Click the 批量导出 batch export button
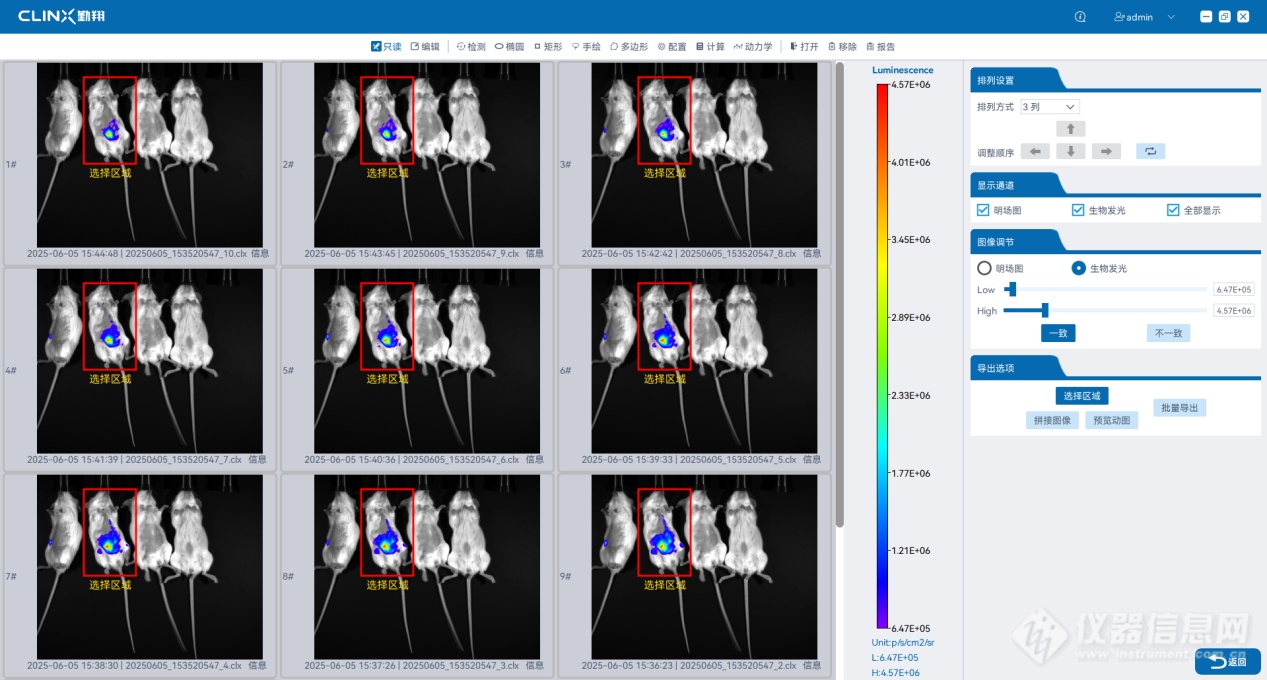The image size is (1267, 680). click(x=1179, y=408)
